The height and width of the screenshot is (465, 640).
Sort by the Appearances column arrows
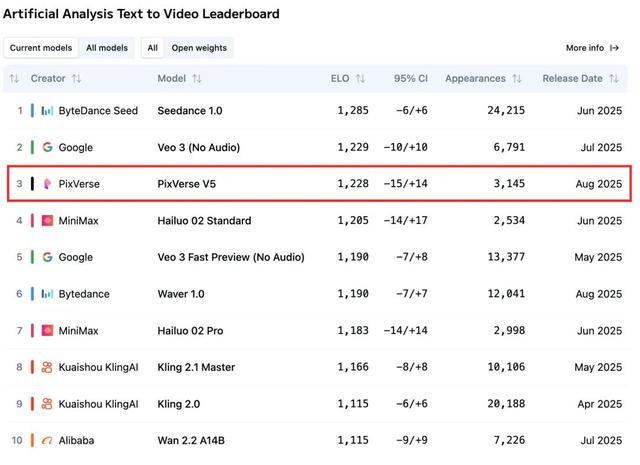(517, 78)
